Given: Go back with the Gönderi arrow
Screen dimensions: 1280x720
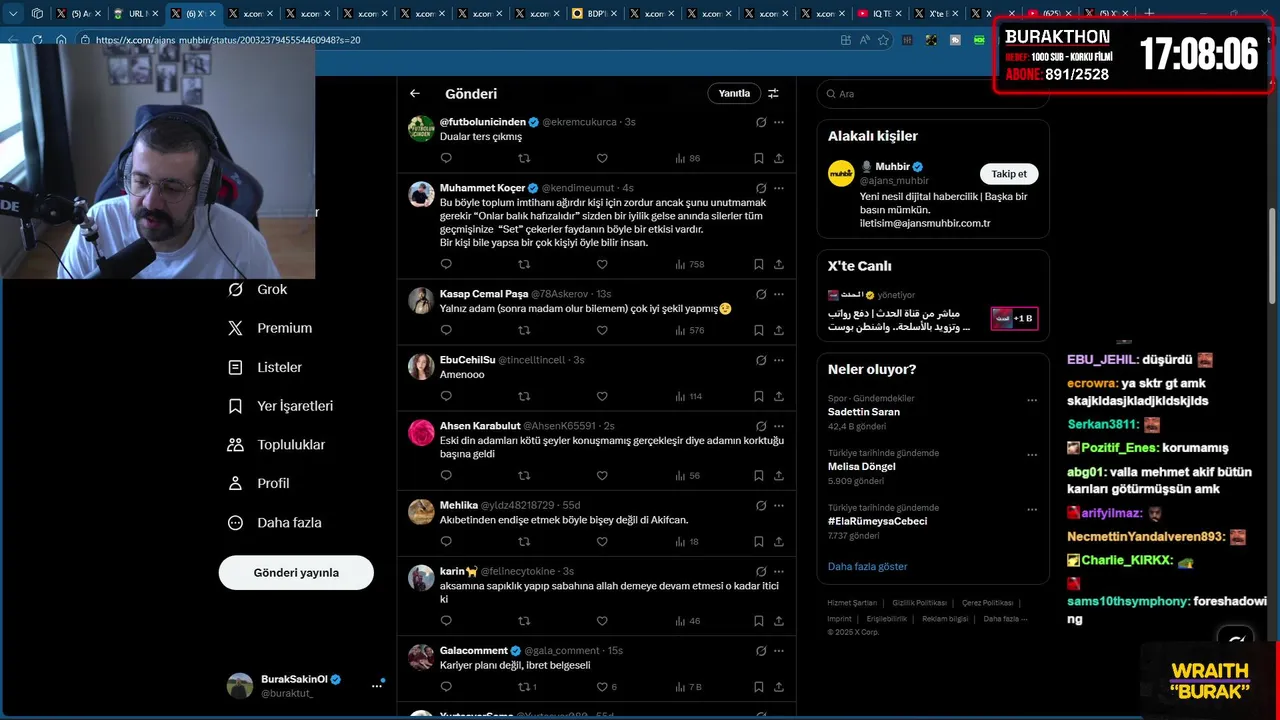Looking at the screenshot, I should [415, 93].
